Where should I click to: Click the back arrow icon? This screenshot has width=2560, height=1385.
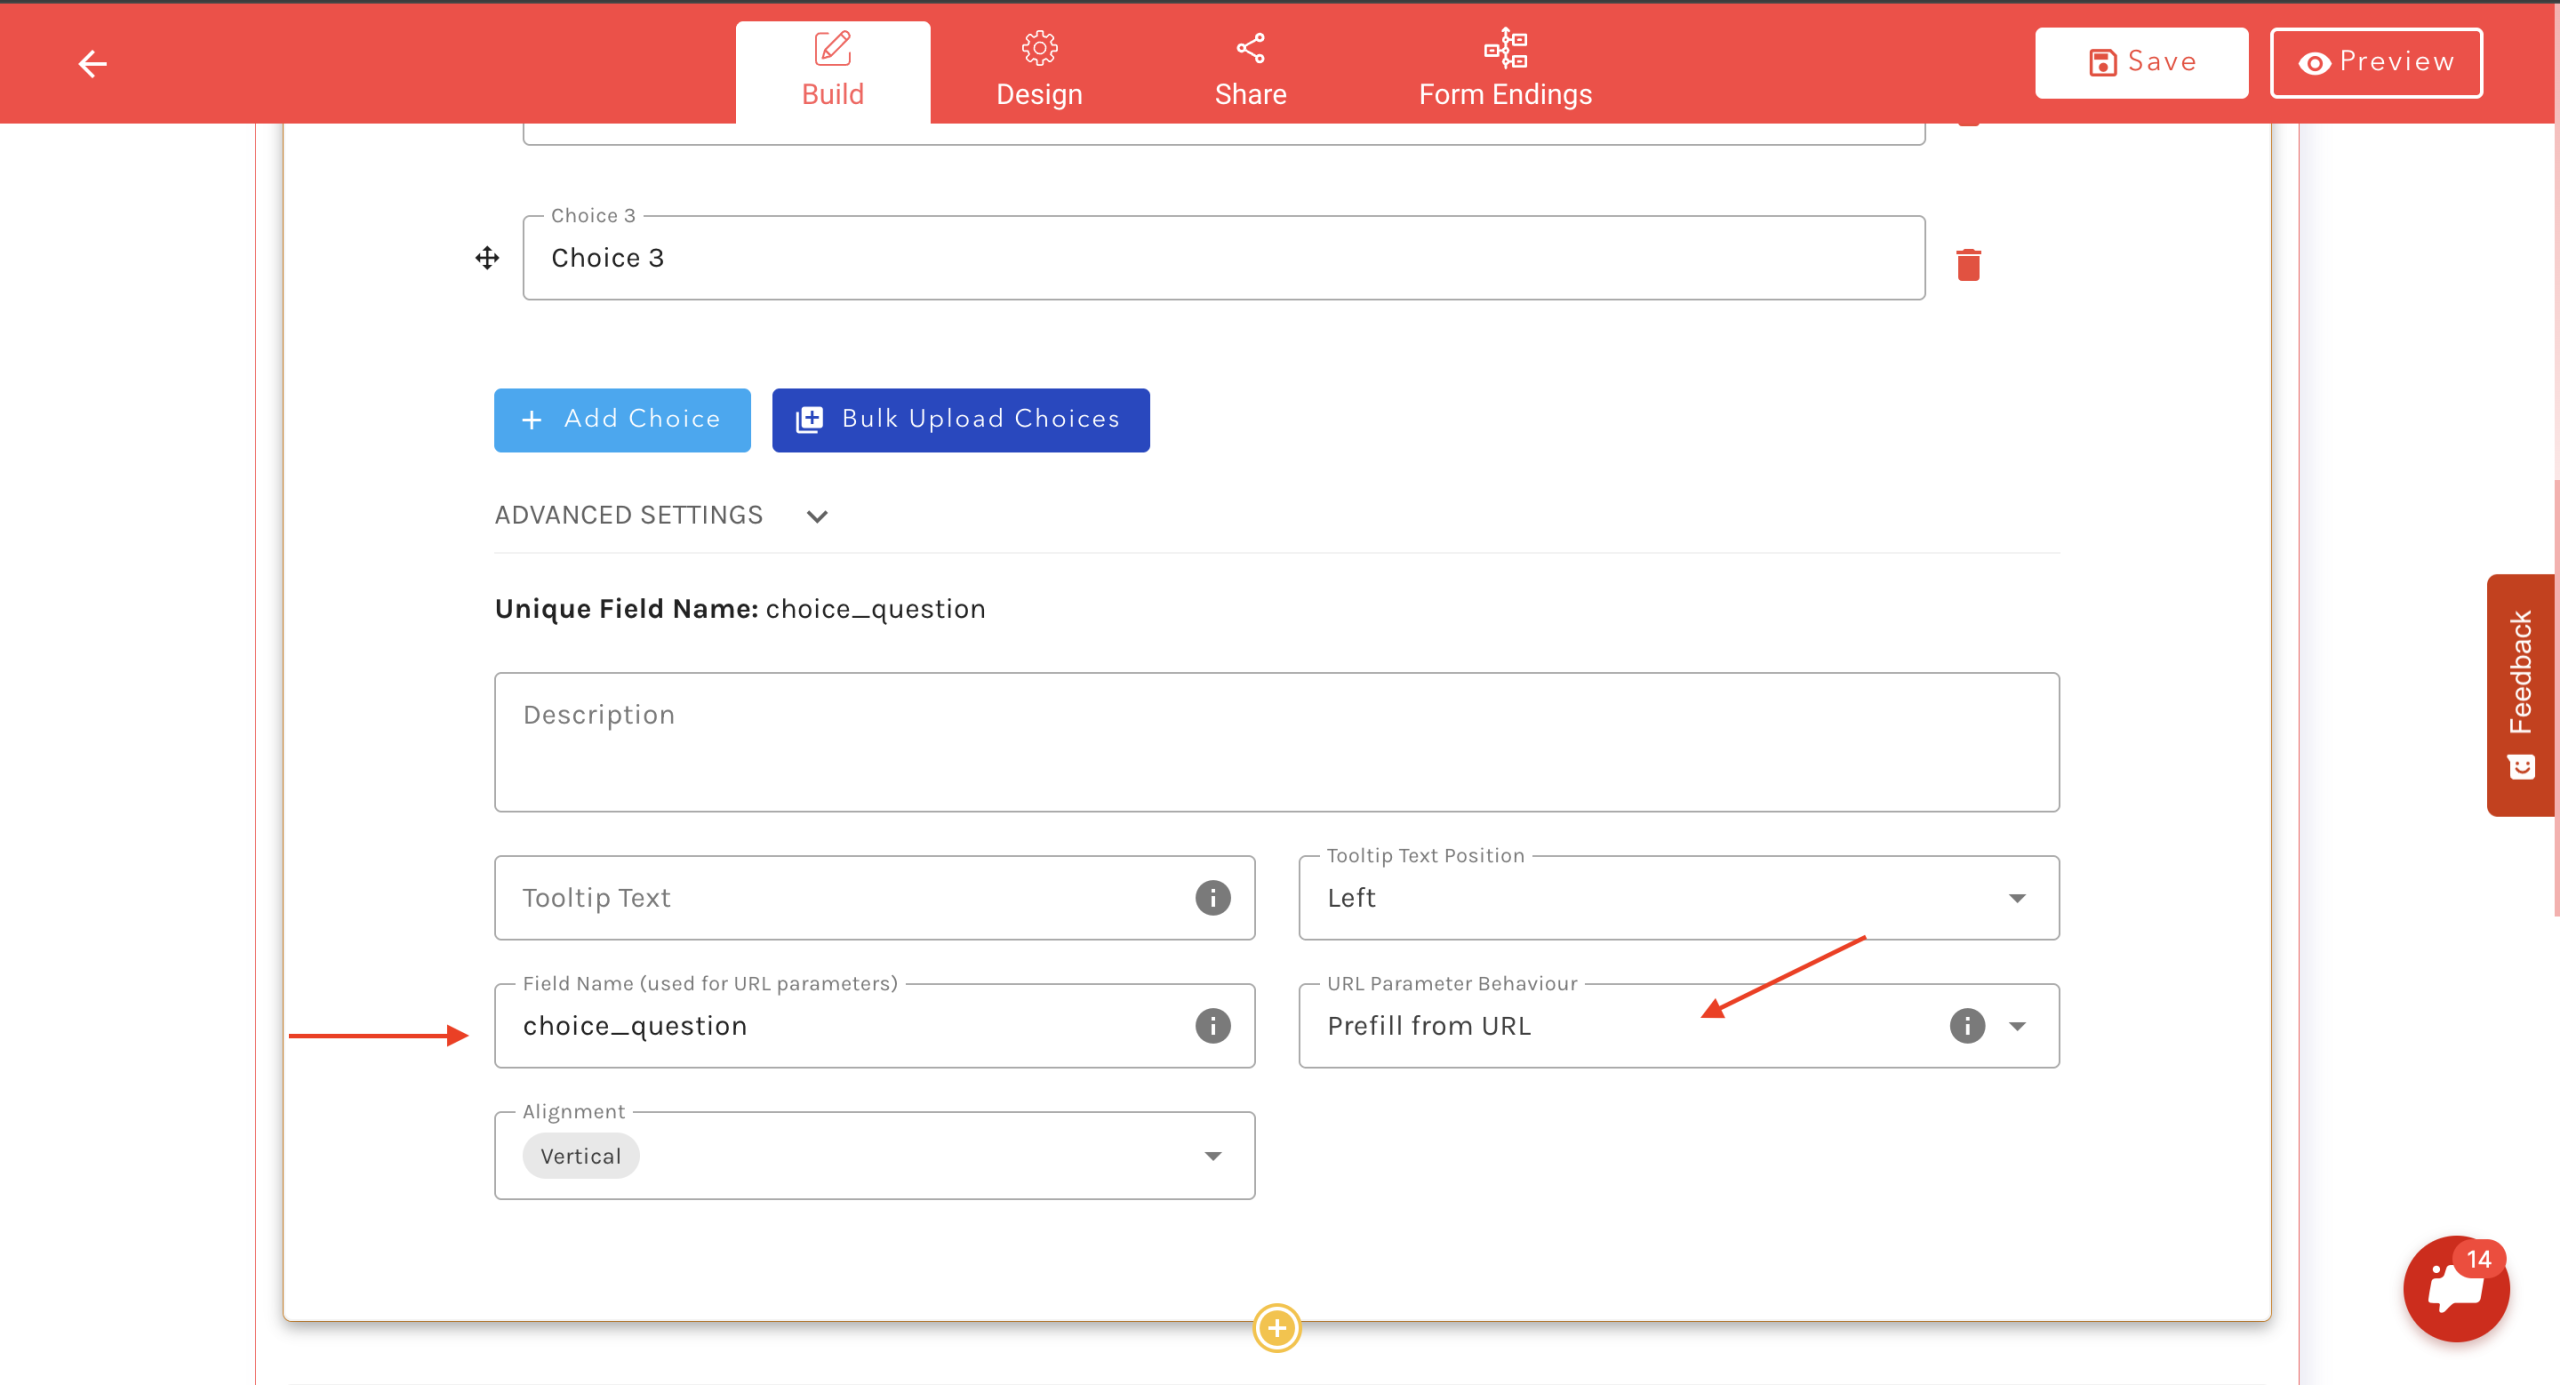pyautogui.click(x=92, y=64)
